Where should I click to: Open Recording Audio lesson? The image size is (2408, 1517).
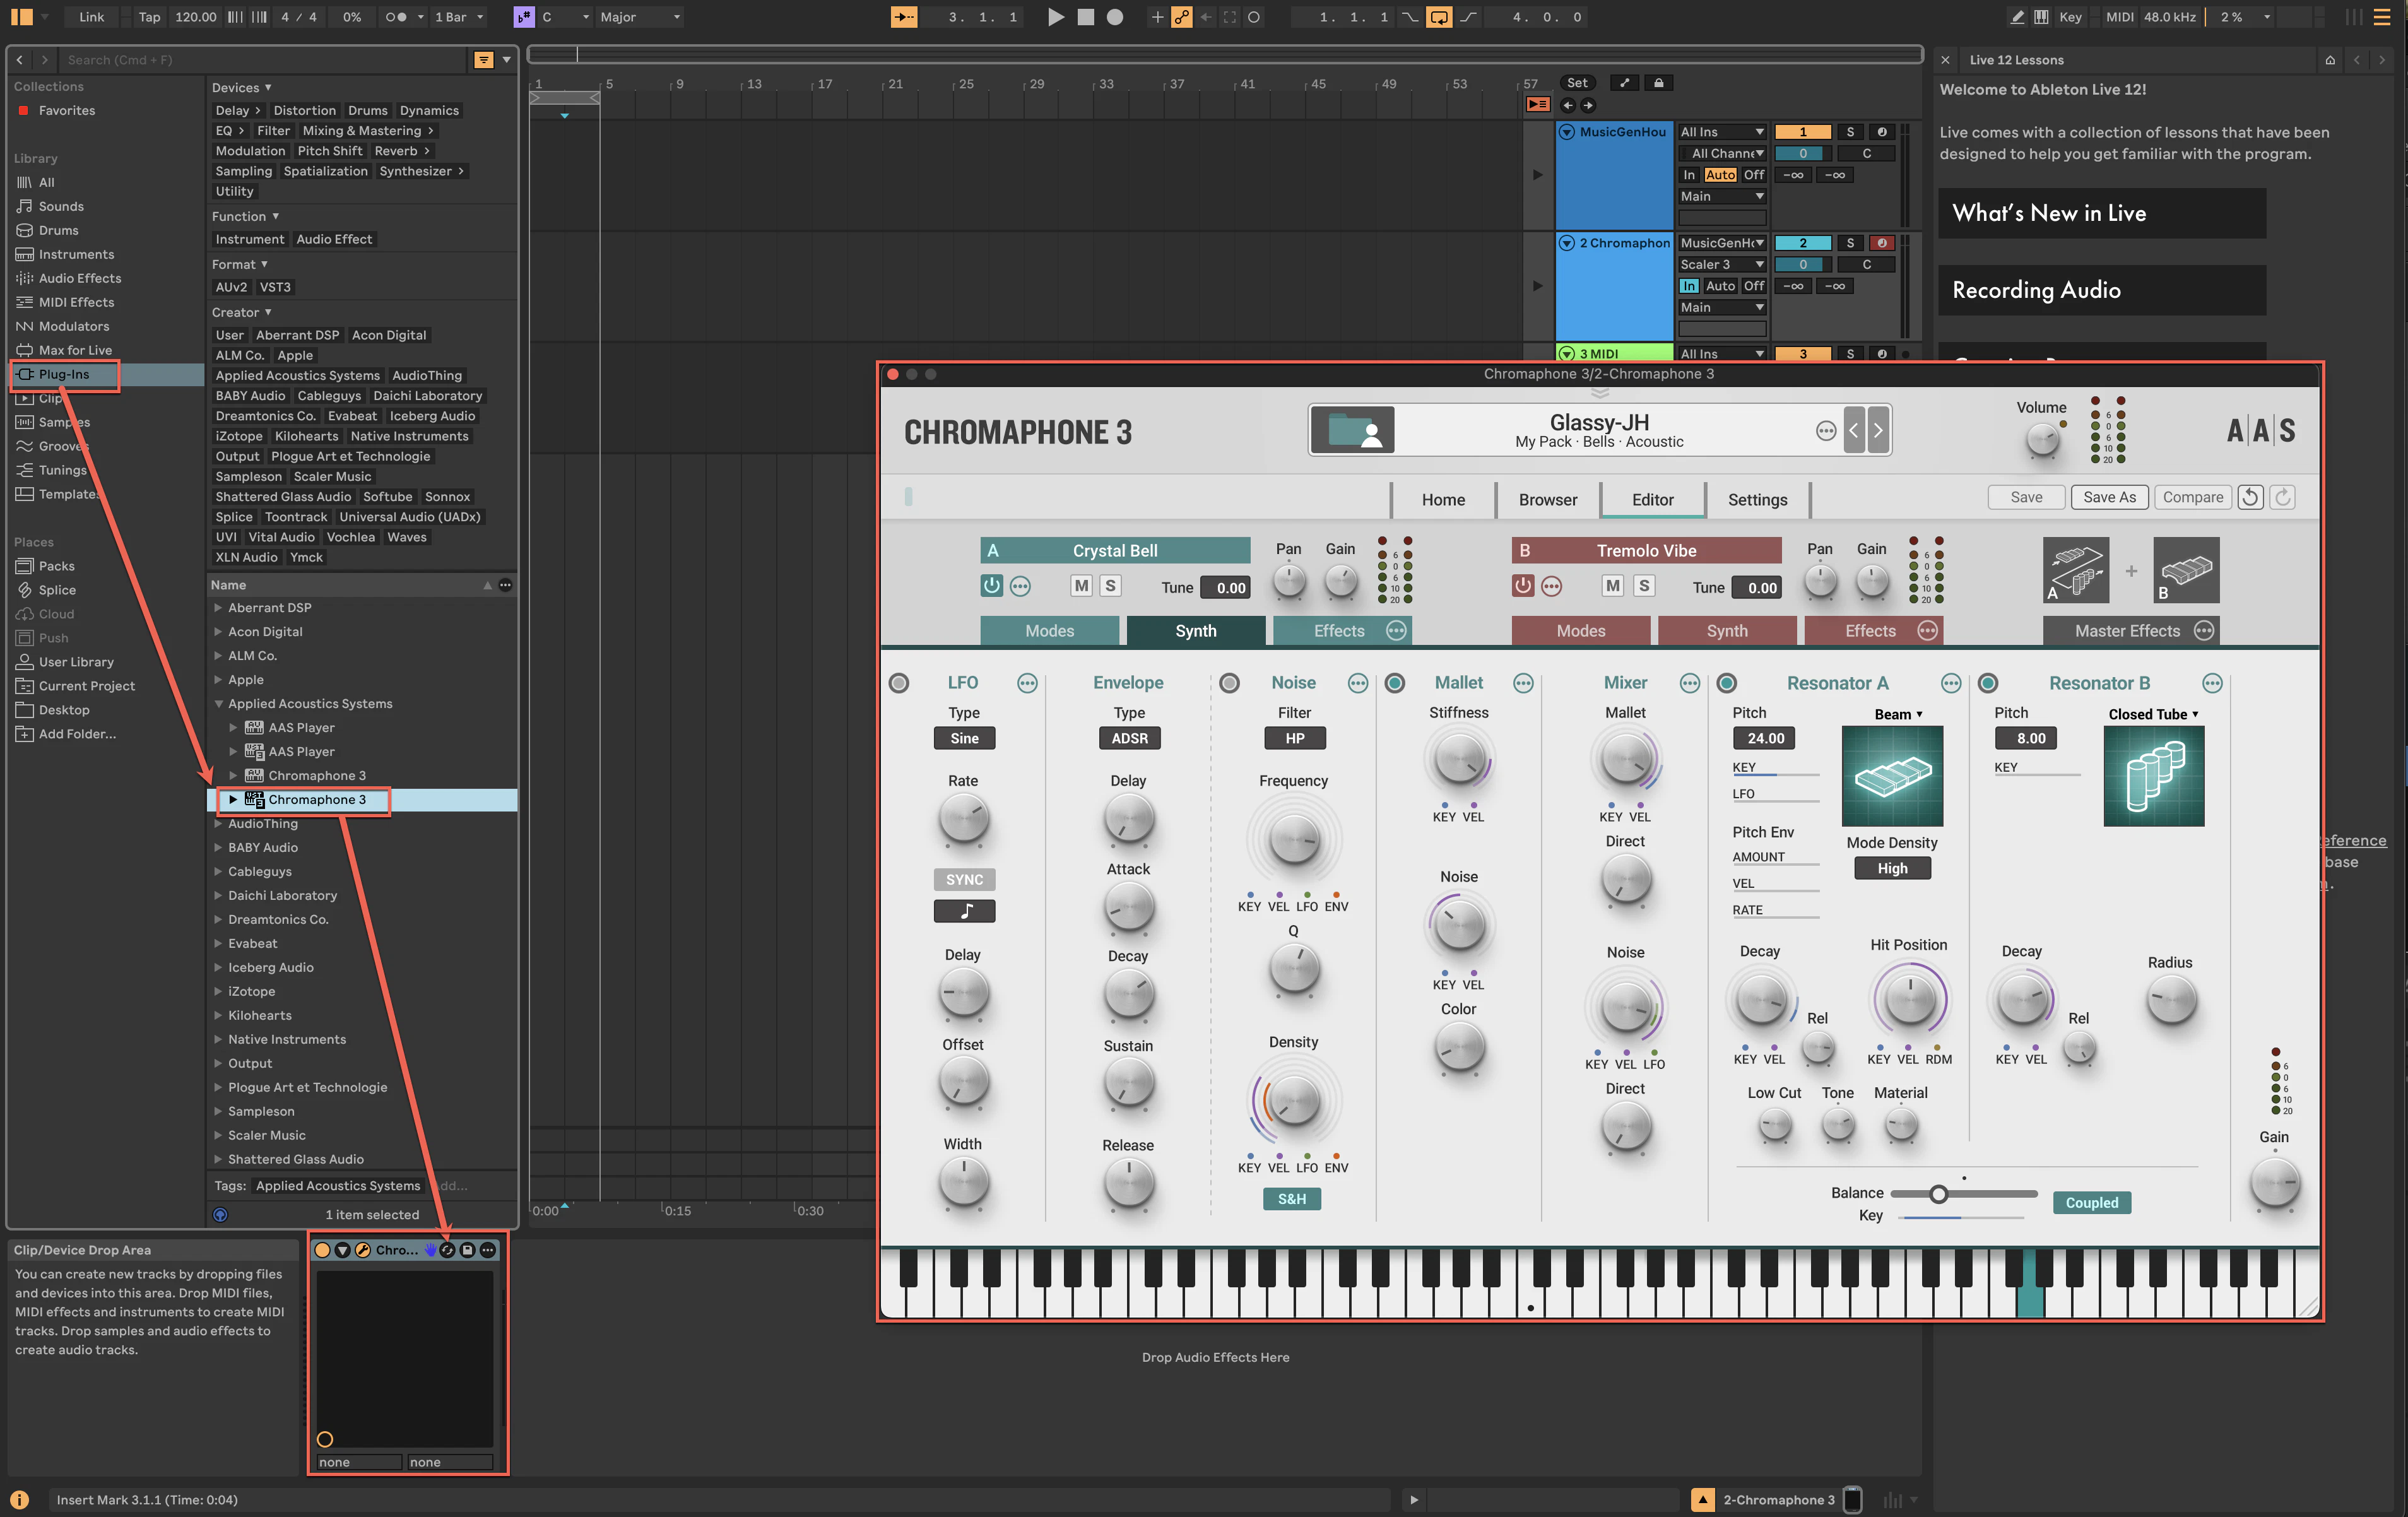click(2101, 290)
